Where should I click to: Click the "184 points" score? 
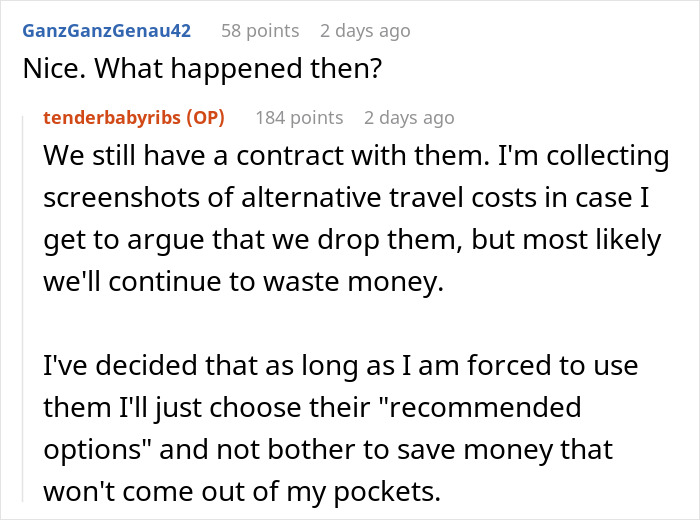[299, 118]
